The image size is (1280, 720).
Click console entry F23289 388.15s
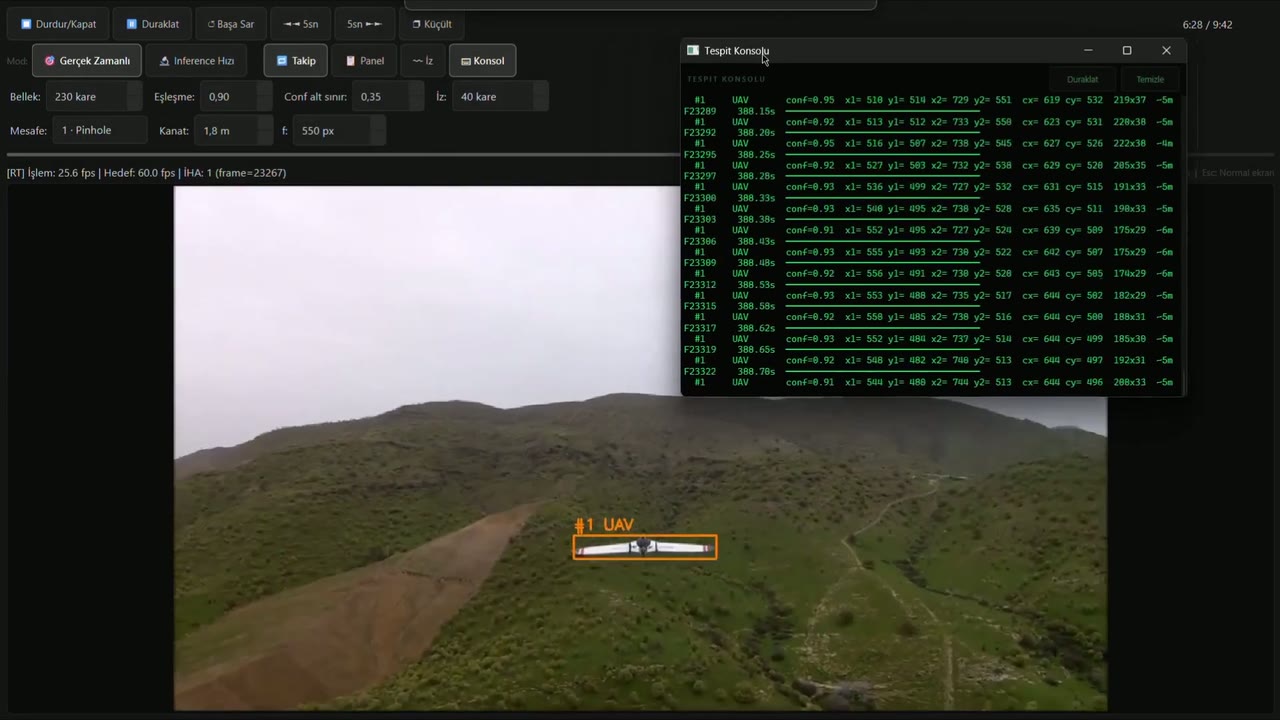coord(729,111)
